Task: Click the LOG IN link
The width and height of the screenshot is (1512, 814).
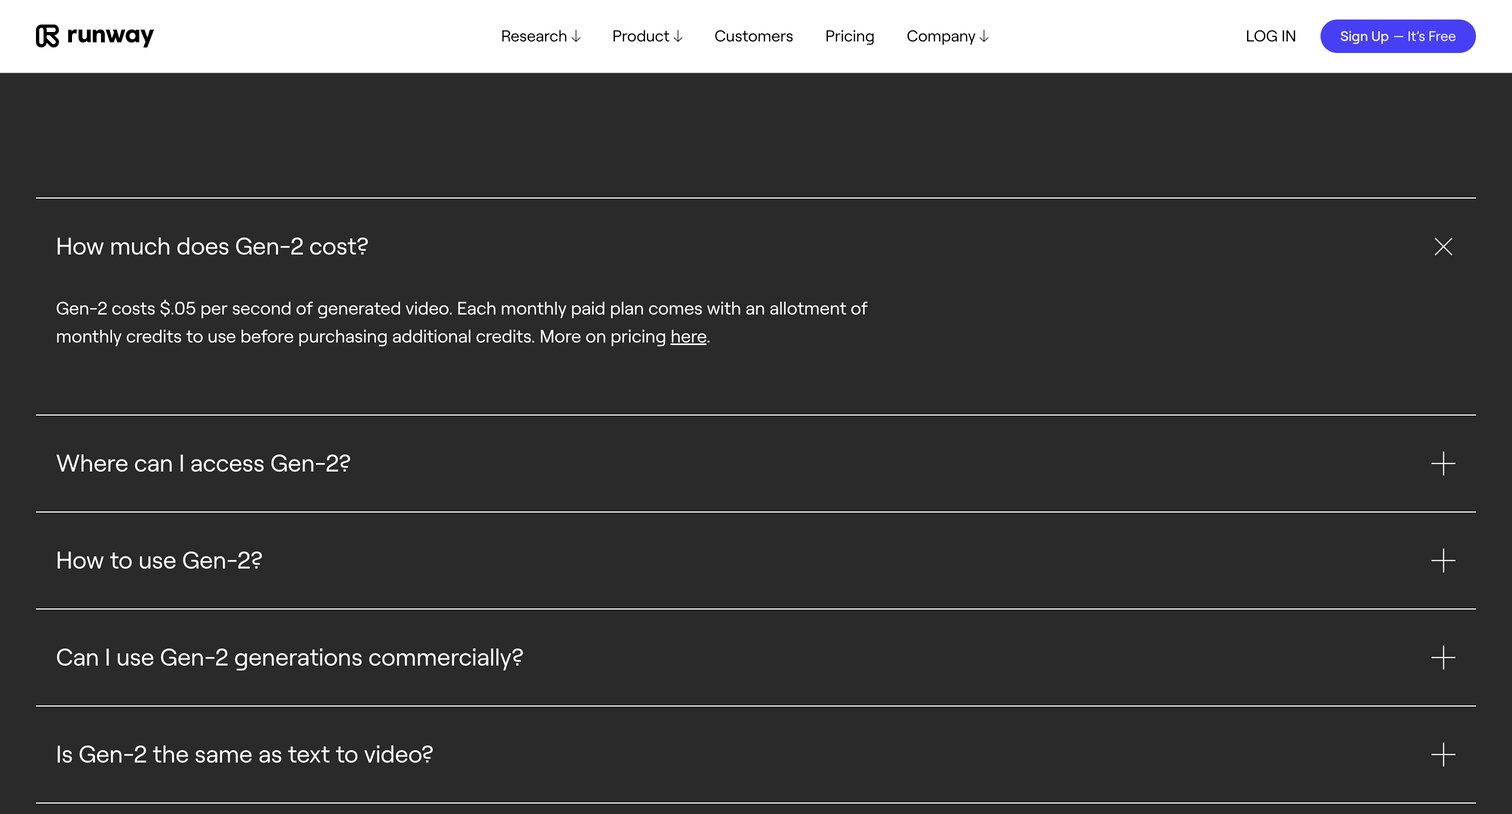Action: [1270, 36]
